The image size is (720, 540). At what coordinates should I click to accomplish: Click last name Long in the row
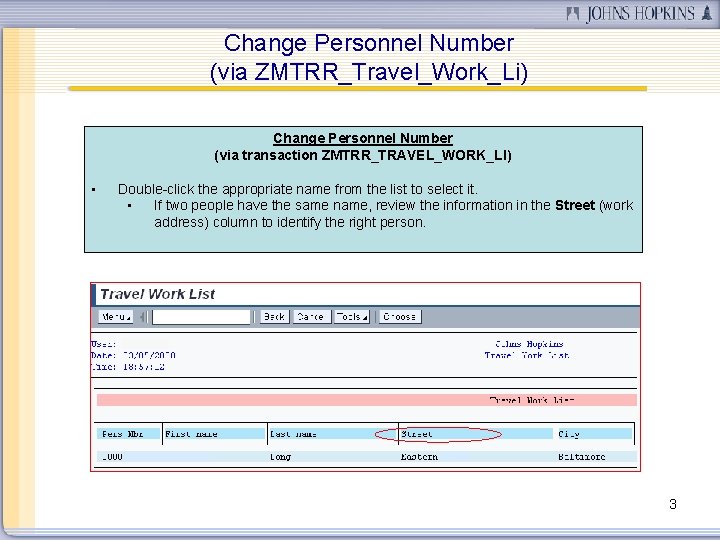(x=280, y=457)
